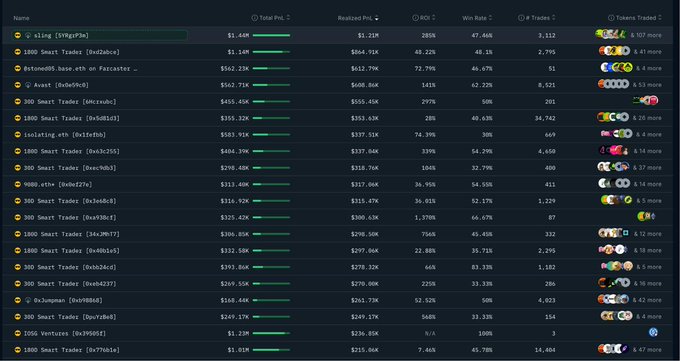Click the yellow label icon beside @stoned05.base.eth
Screen dimensions: 680x361
[18, 69]
